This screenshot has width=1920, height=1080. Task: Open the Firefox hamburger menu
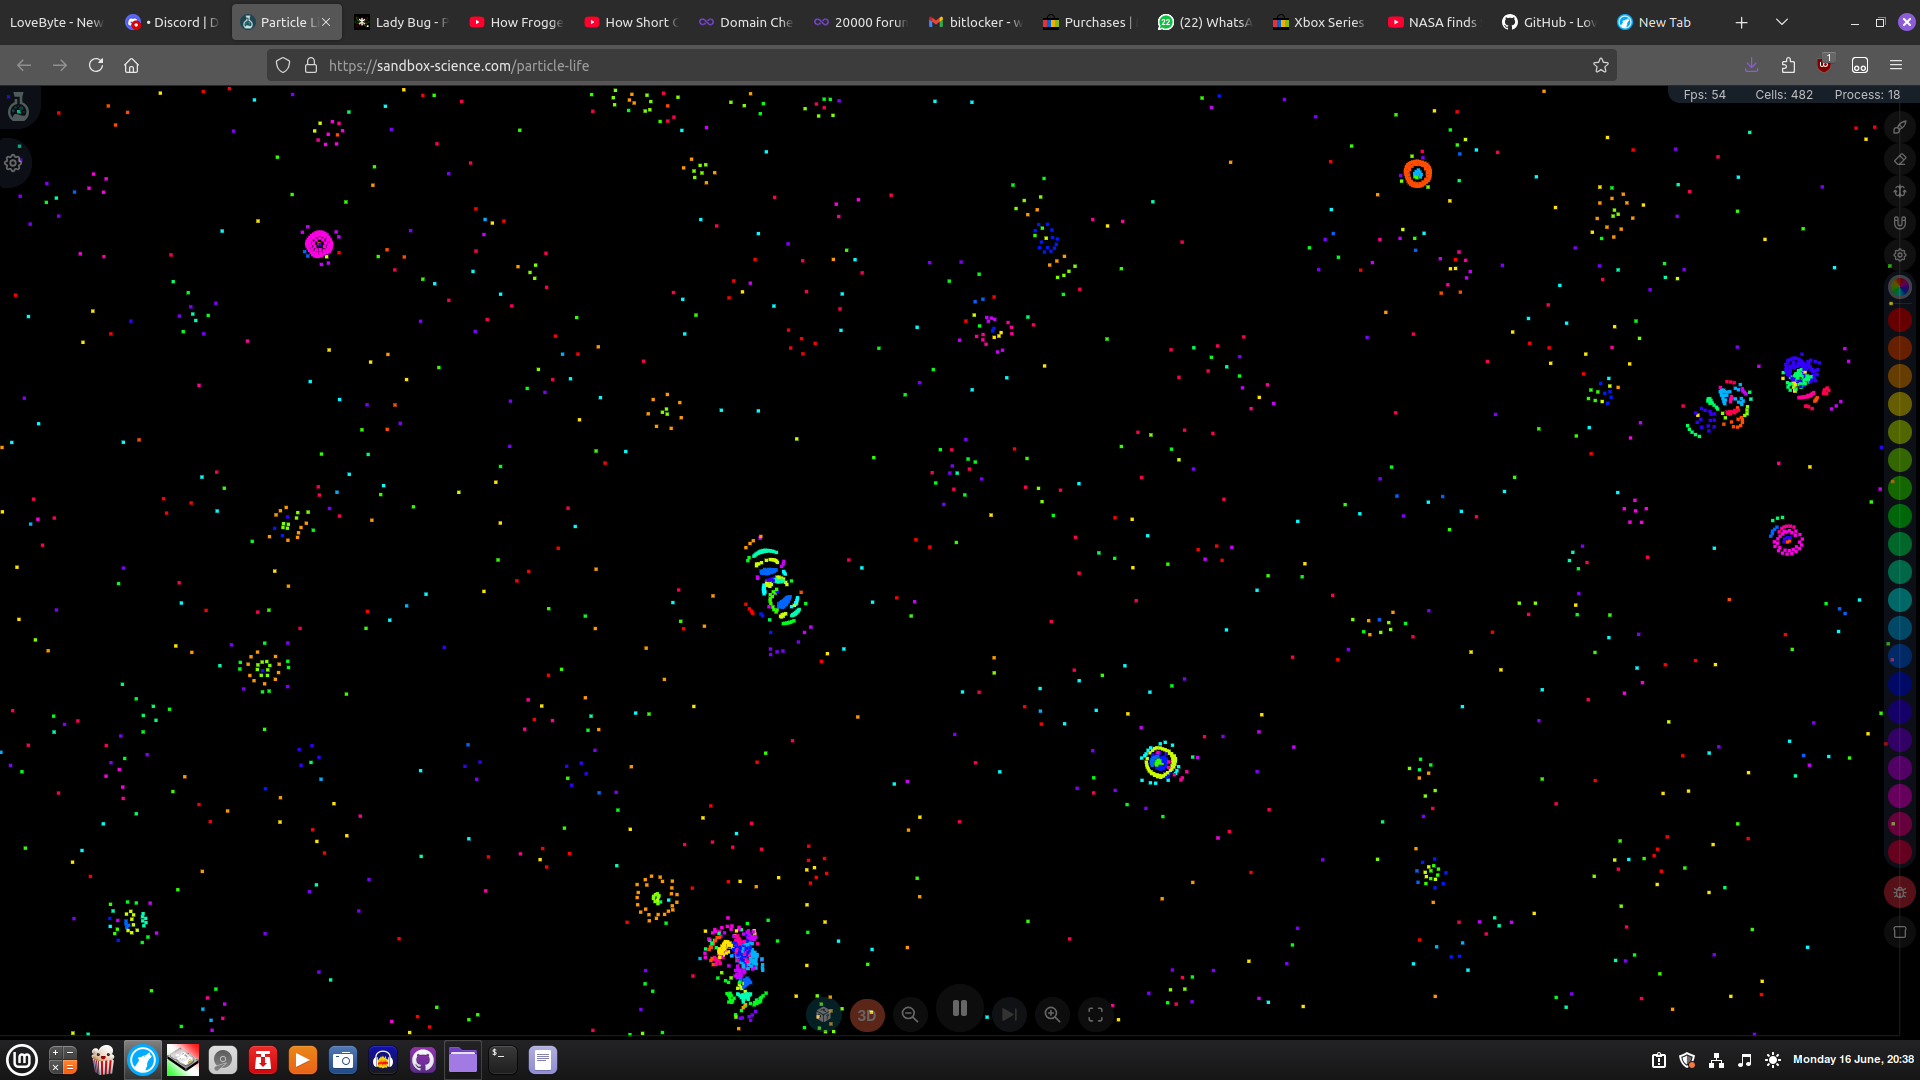(1895, 65)
